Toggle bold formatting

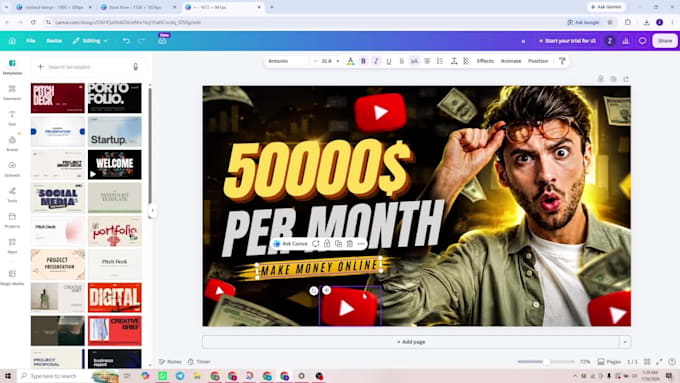pos(363,61)
